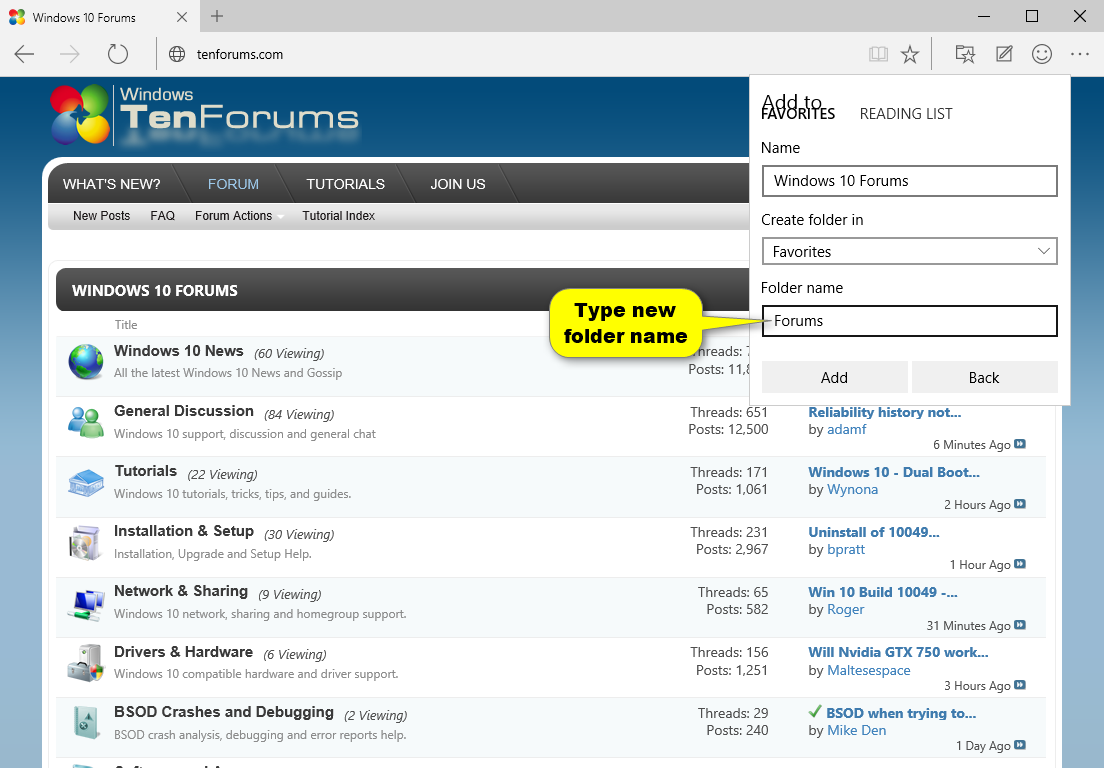The width and height of the screenshot is (1104, 768).
Task: Open the Windows 10 News forum link
Action: tap(178, 351)
